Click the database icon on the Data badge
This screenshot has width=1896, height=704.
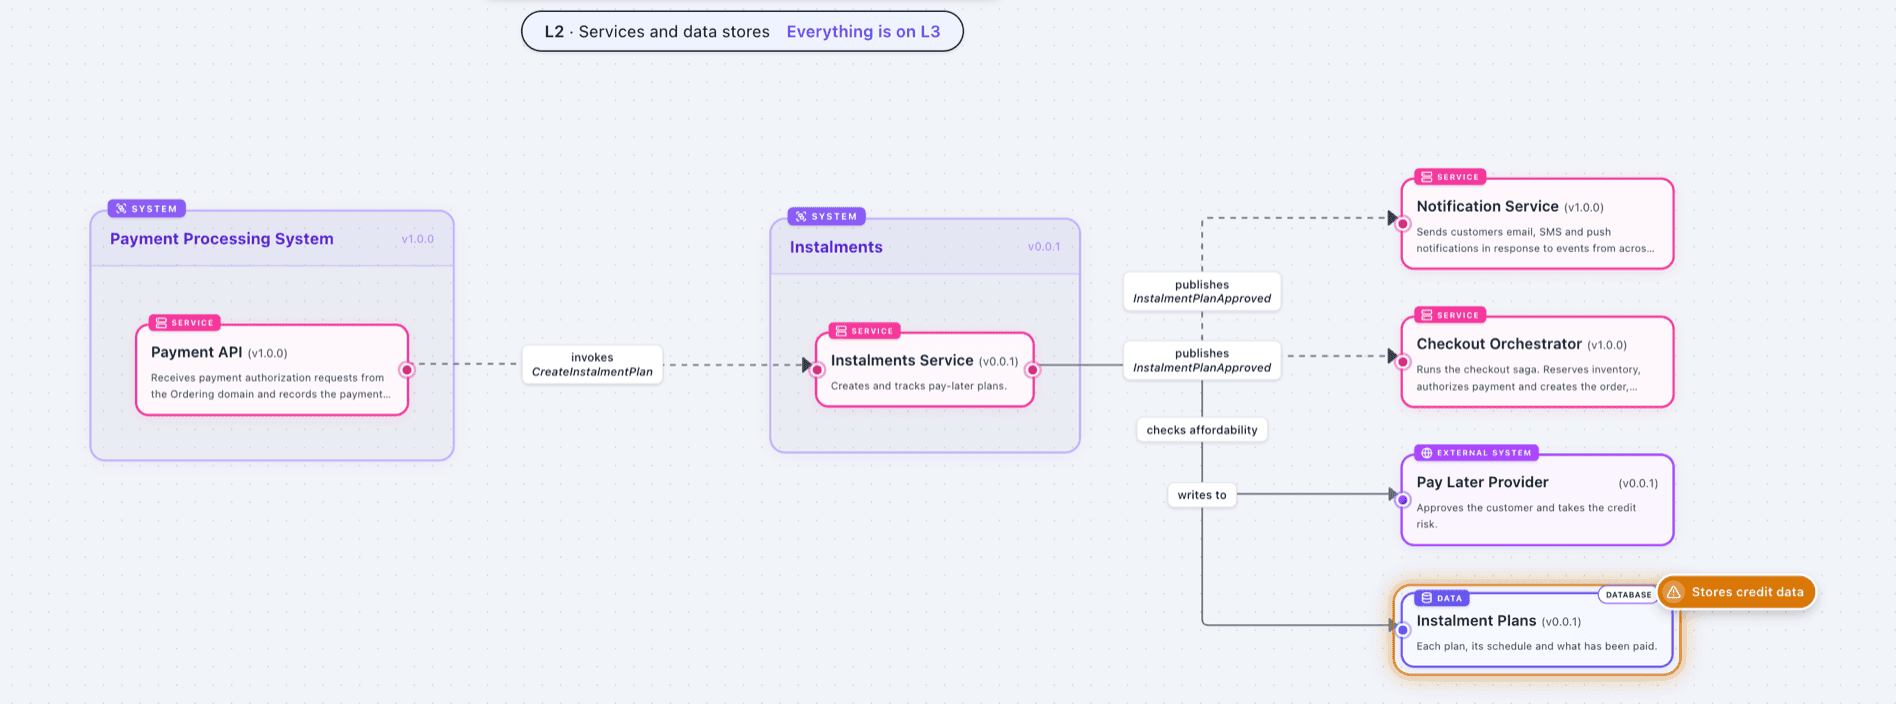pos(1427,598)
